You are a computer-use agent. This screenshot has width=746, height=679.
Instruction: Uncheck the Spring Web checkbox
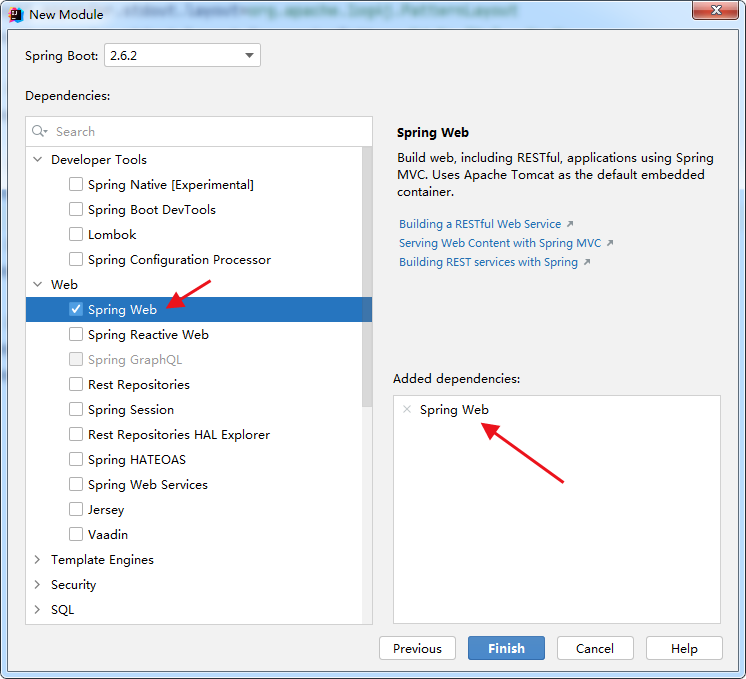point(76,309)
